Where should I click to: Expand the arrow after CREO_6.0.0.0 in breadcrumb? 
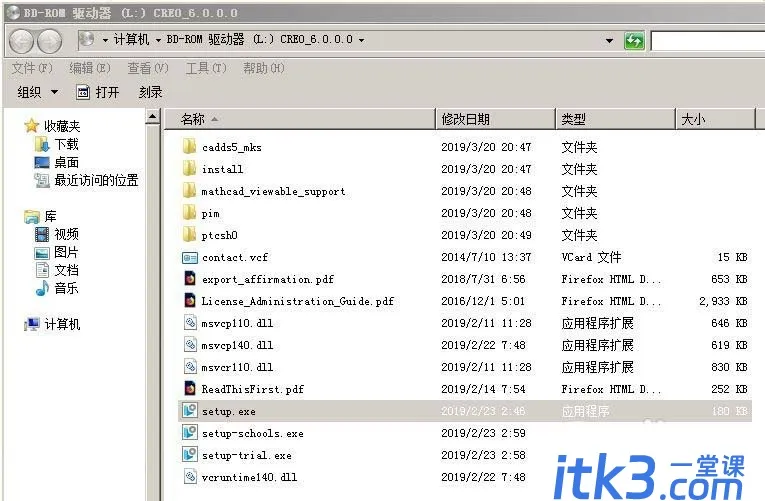point(362,40)
